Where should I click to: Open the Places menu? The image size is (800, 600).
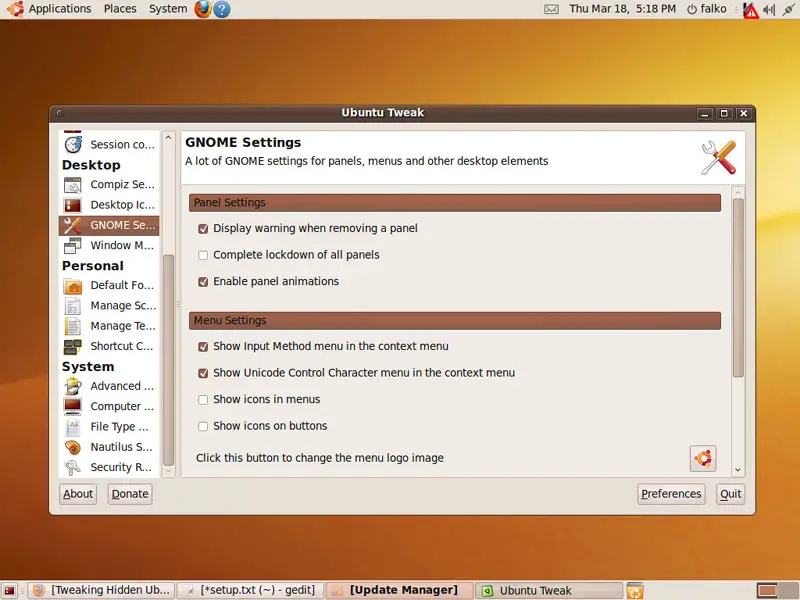(x=120, y=9)
